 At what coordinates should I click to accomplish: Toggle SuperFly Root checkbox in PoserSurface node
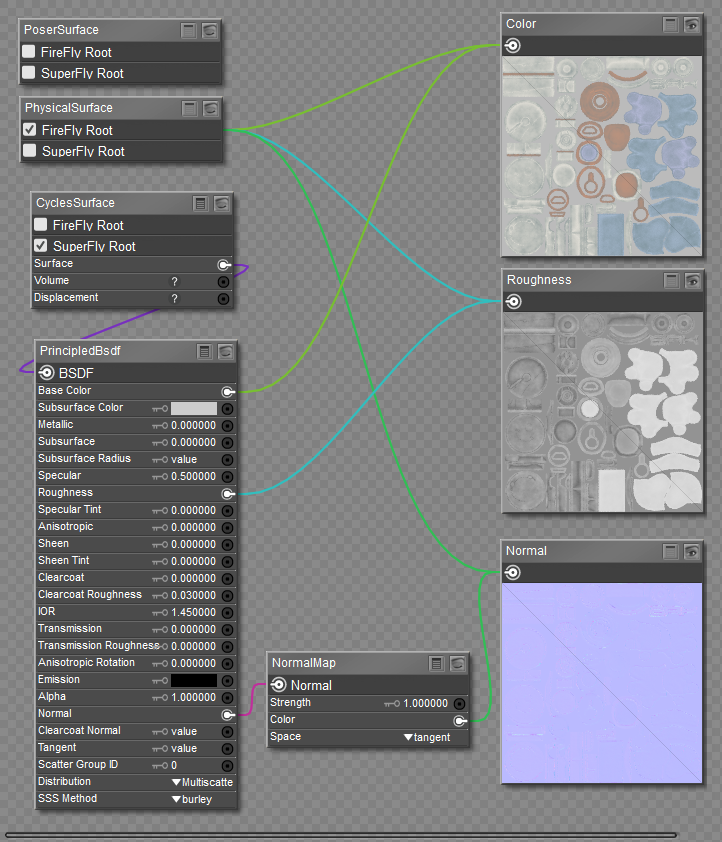(x=29, y=72)
